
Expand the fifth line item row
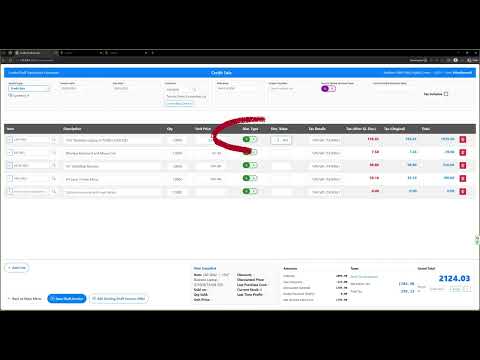(10, 191)
